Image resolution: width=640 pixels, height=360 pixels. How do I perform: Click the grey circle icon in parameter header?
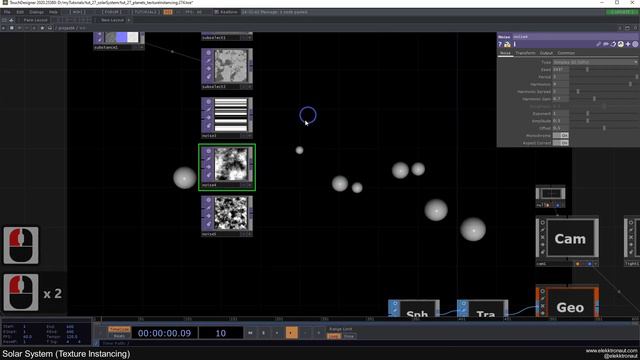click(x=635, y=44)
